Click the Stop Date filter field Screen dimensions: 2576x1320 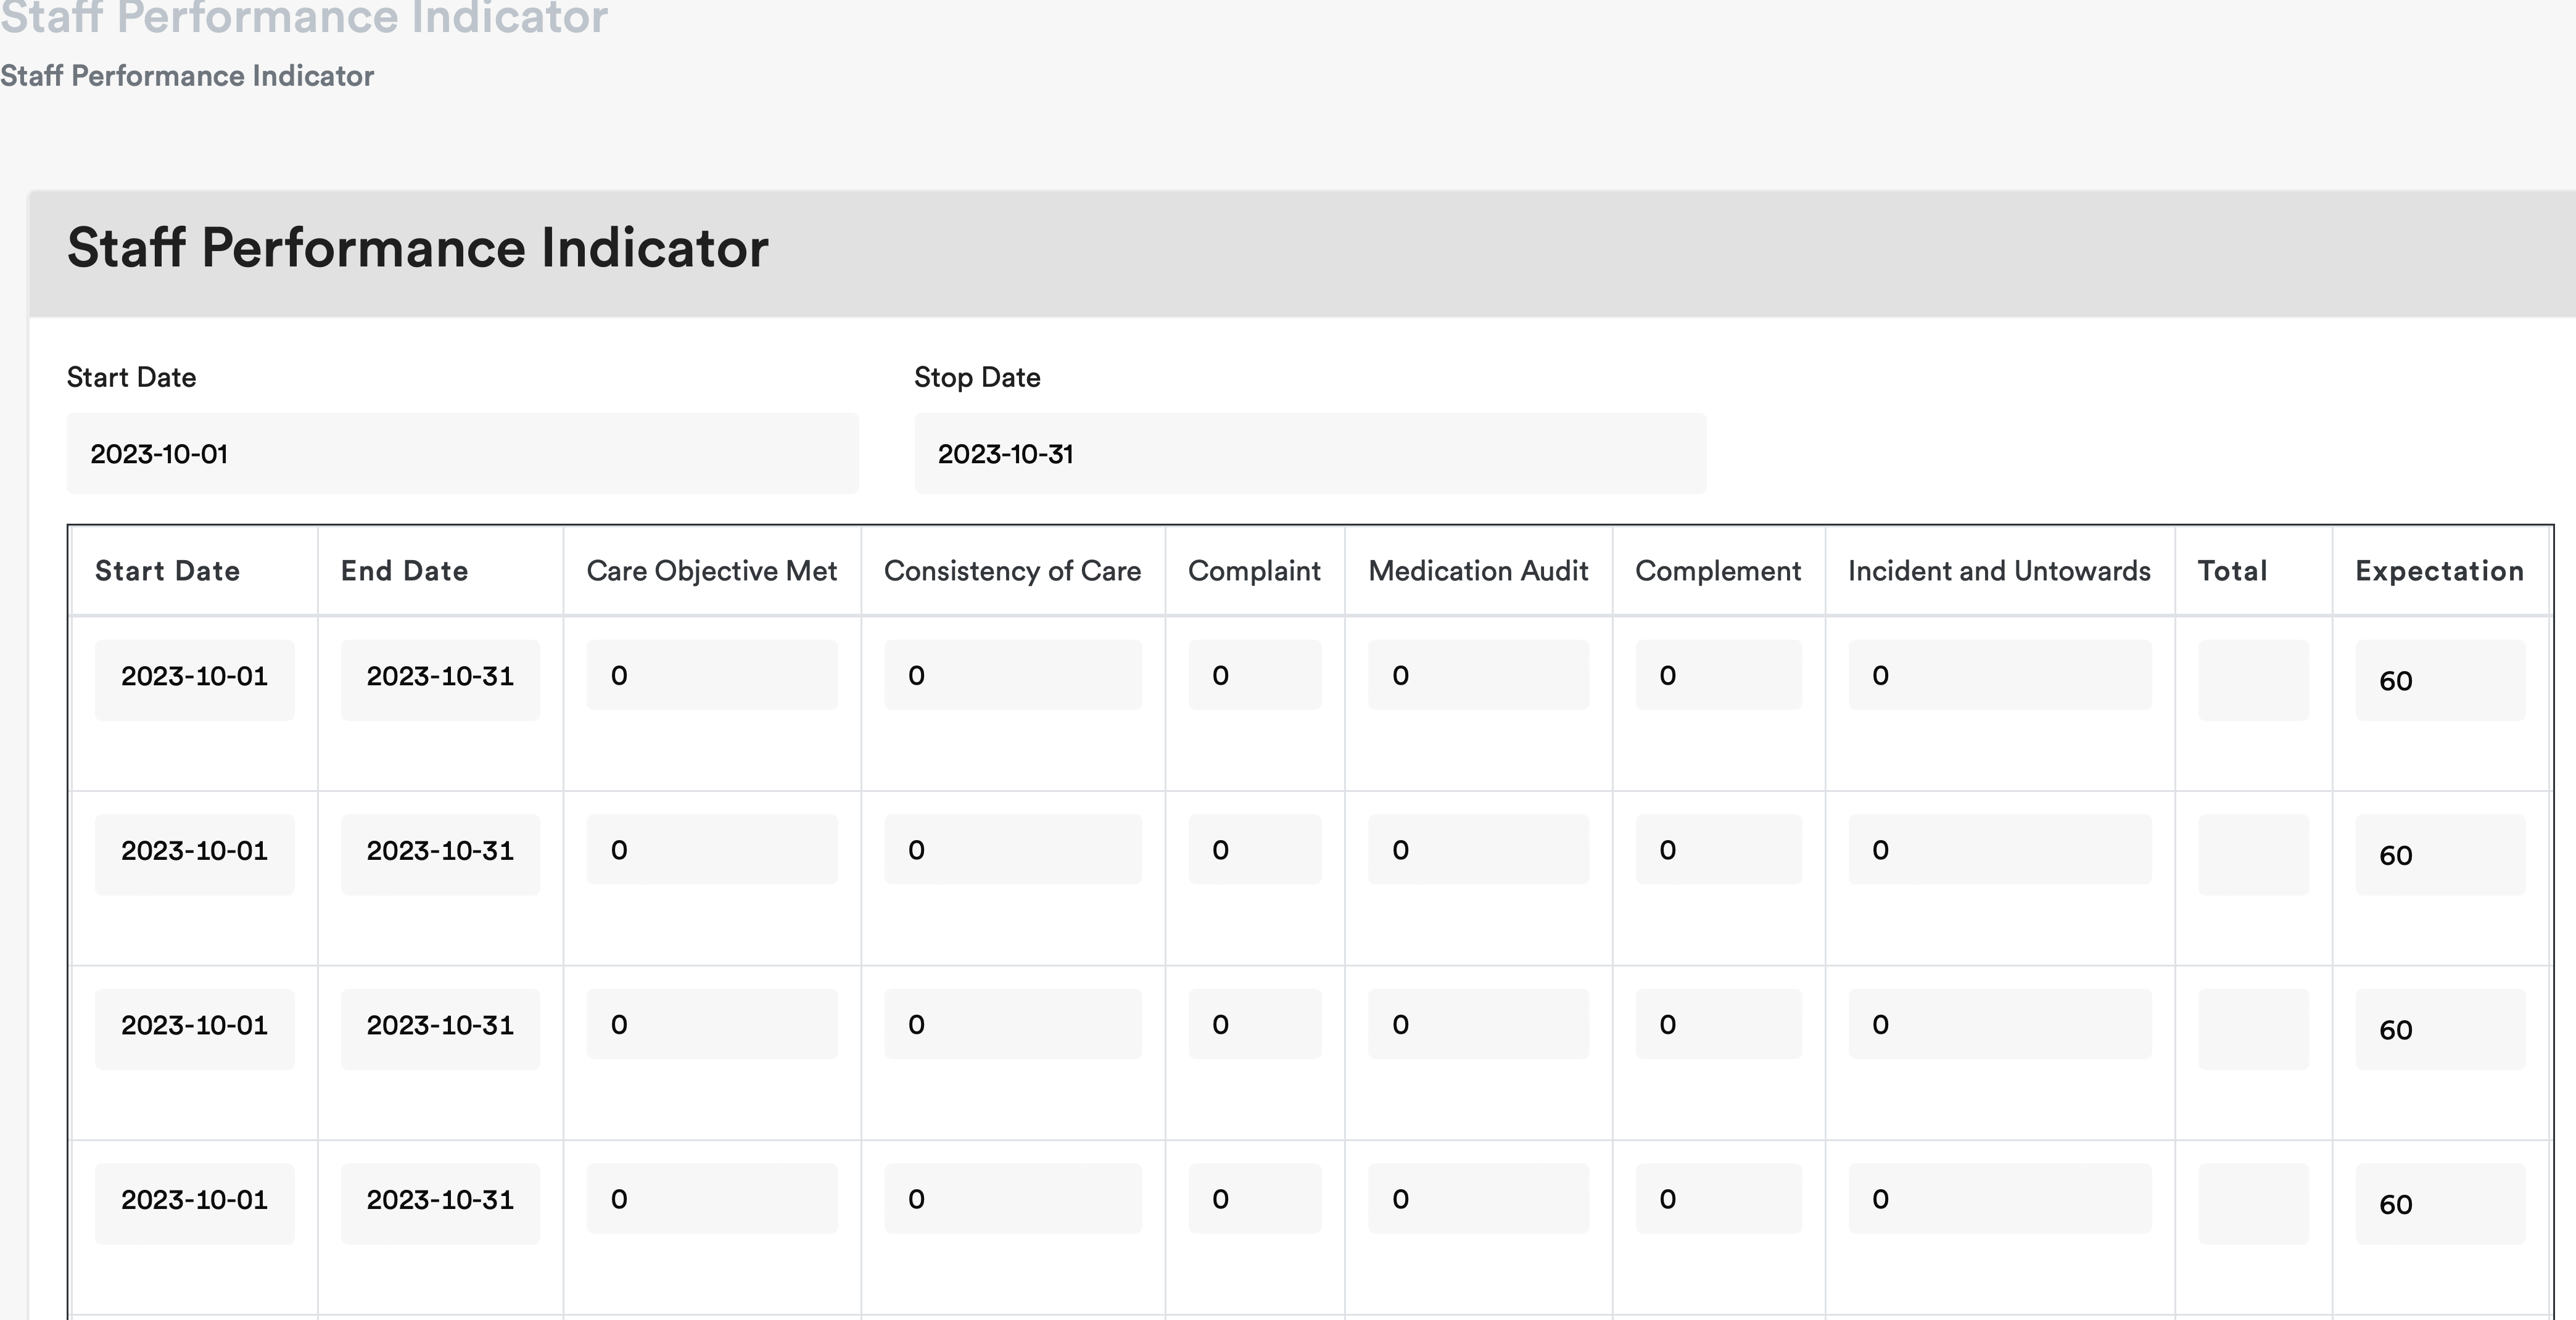pyautogui.click(x=1309, y=453)
